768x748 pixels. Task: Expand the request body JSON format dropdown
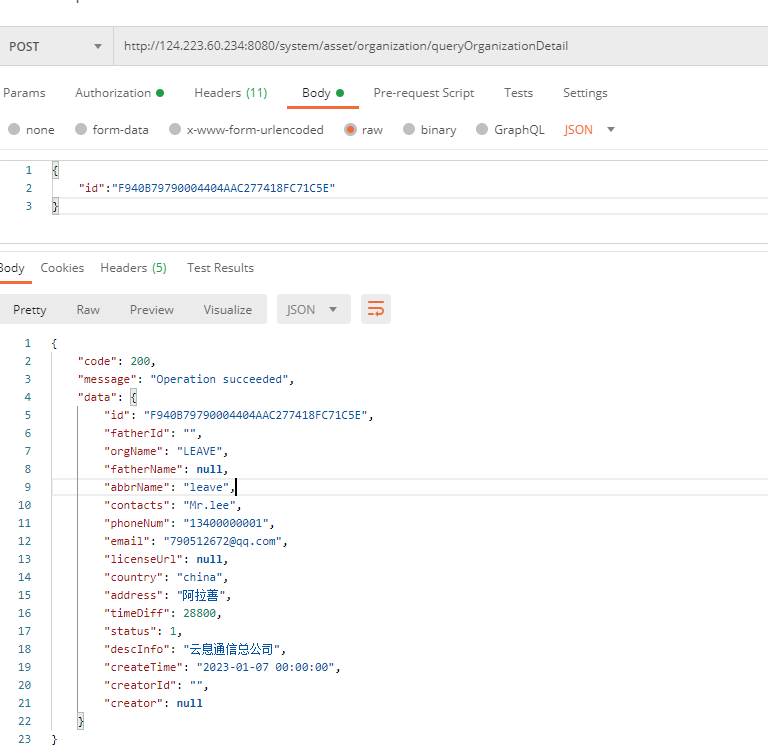[x=590, y=130]
